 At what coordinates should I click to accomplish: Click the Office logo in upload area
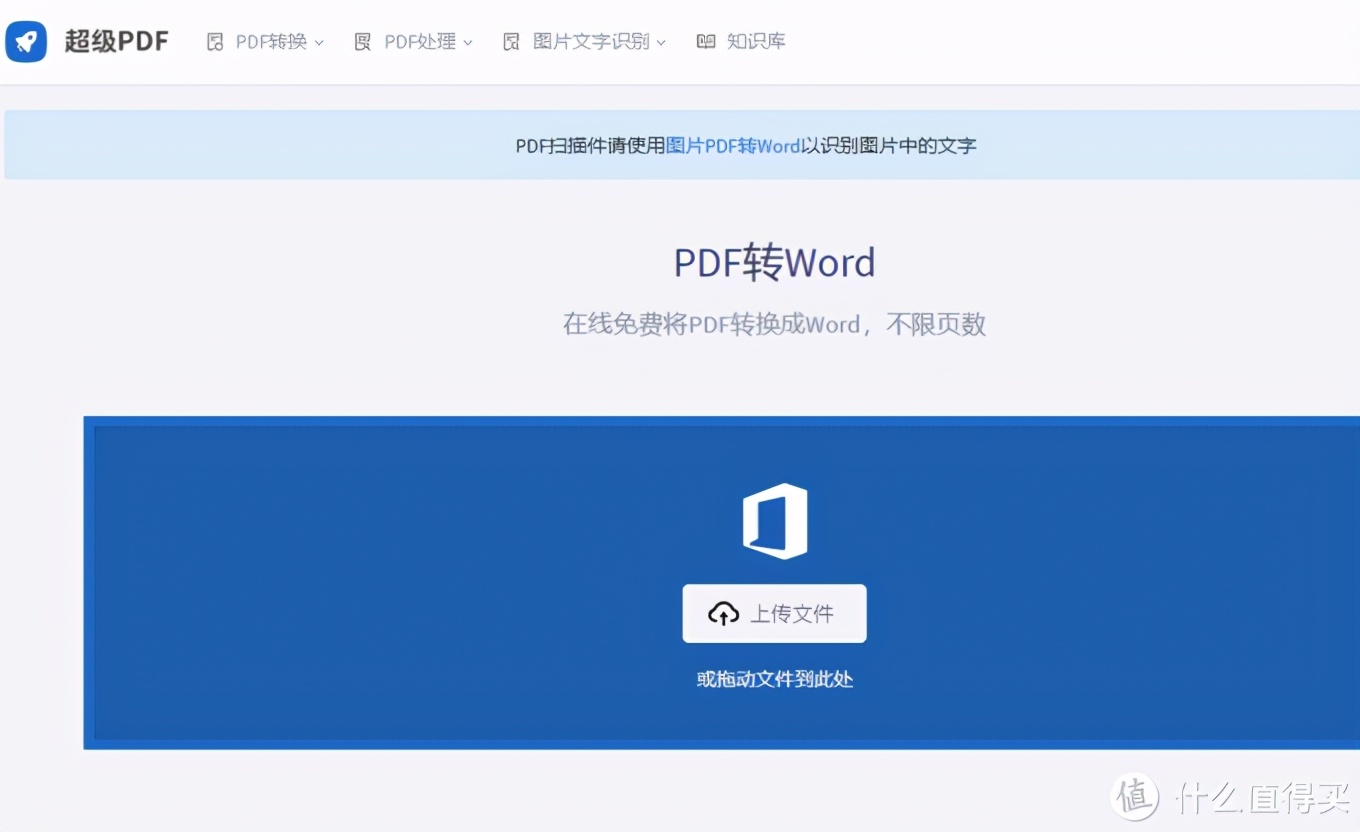pyautogui.click(x=774, y=520)
